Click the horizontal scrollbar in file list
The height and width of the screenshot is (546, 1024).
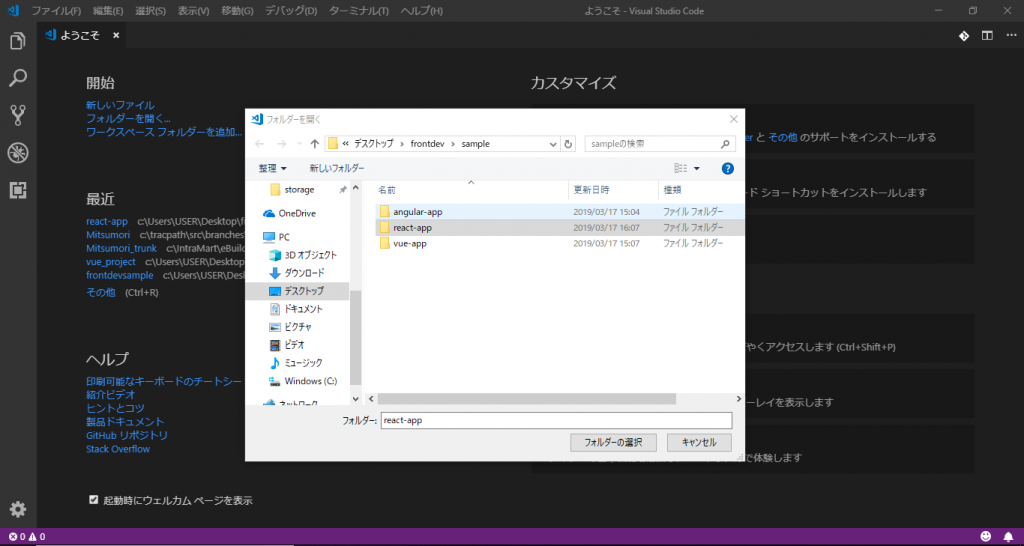[x=526, y=398]
